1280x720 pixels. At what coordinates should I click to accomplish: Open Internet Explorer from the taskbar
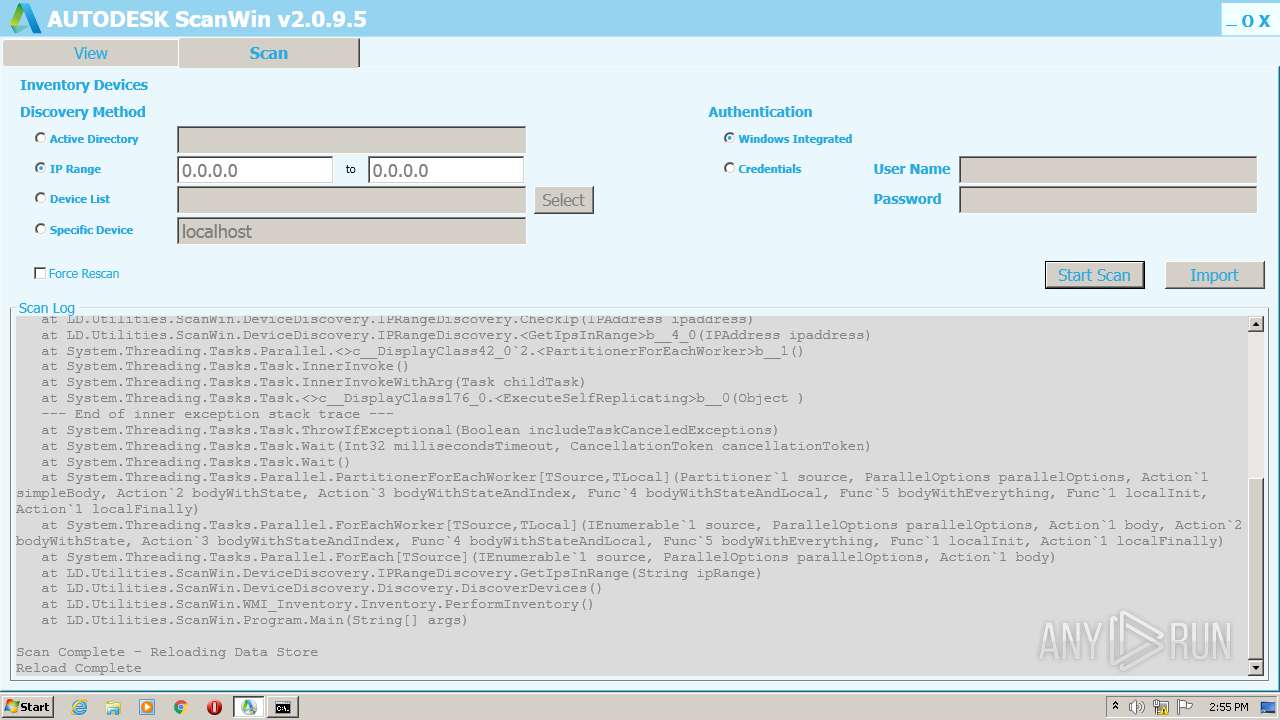(79, 707)
